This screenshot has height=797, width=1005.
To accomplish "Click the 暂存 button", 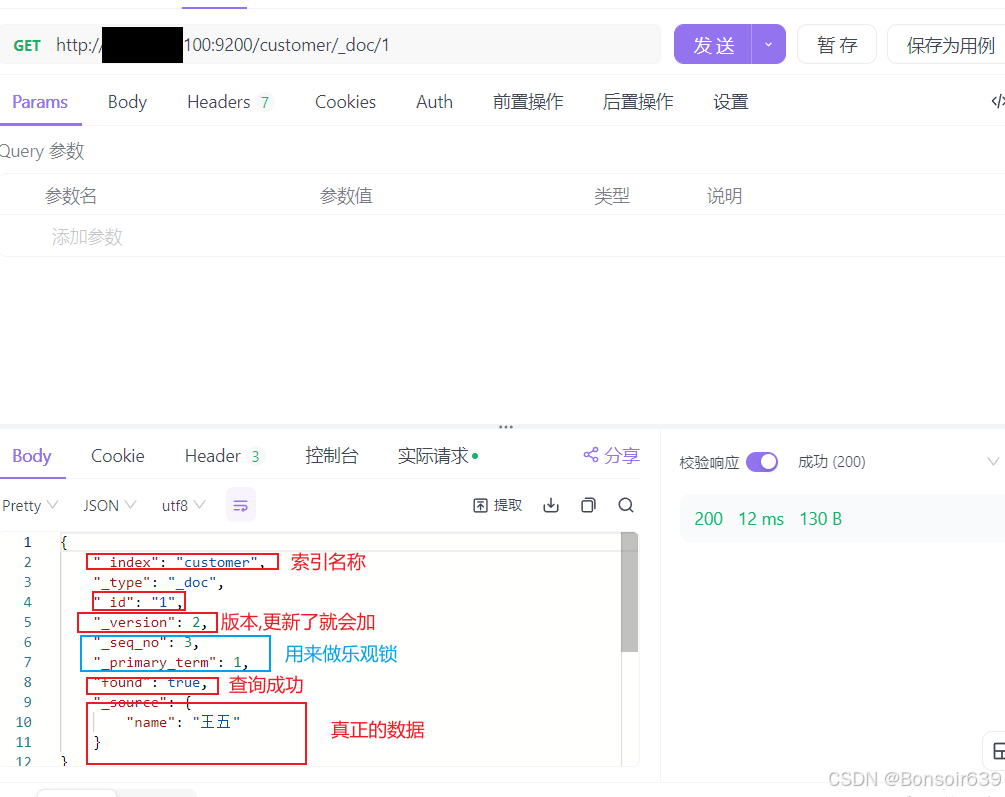I will 836,45.
